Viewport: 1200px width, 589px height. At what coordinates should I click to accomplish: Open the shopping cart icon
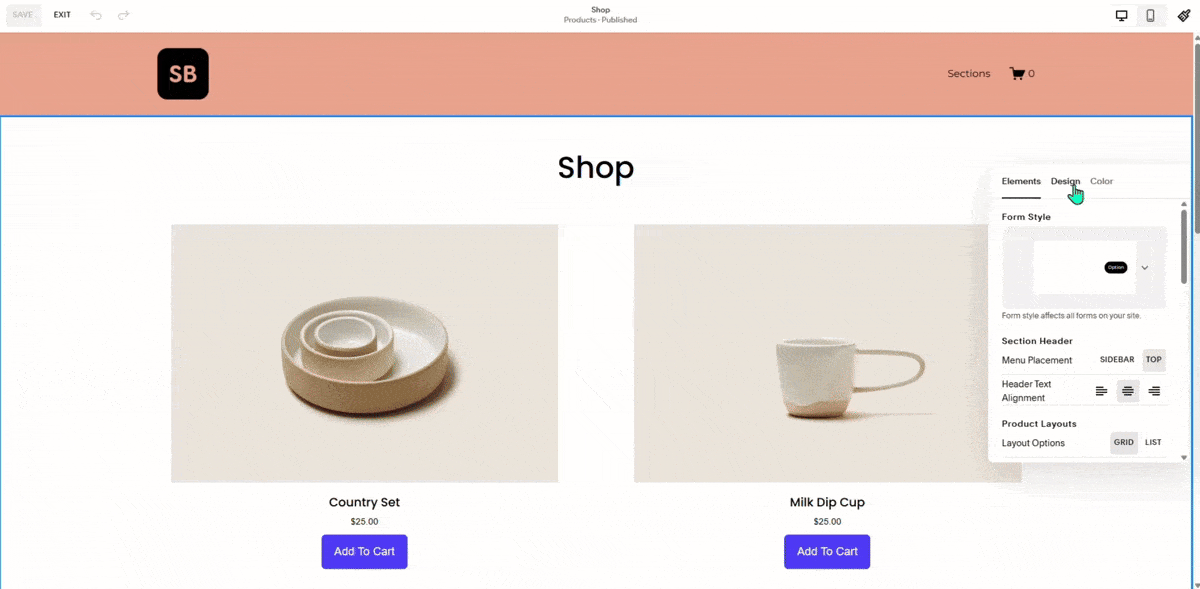pos(1017,73)
